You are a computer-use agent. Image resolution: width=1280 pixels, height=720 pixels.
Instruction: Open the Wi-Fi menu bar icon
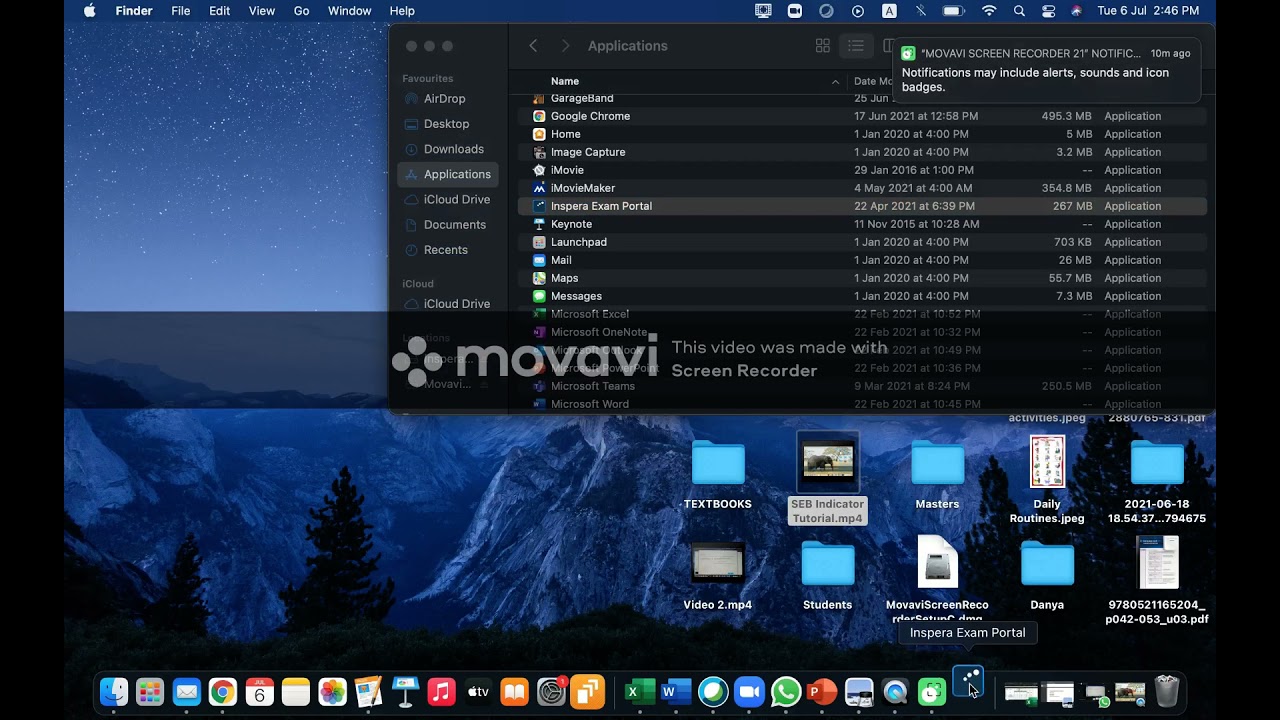[x=989, y=11]
